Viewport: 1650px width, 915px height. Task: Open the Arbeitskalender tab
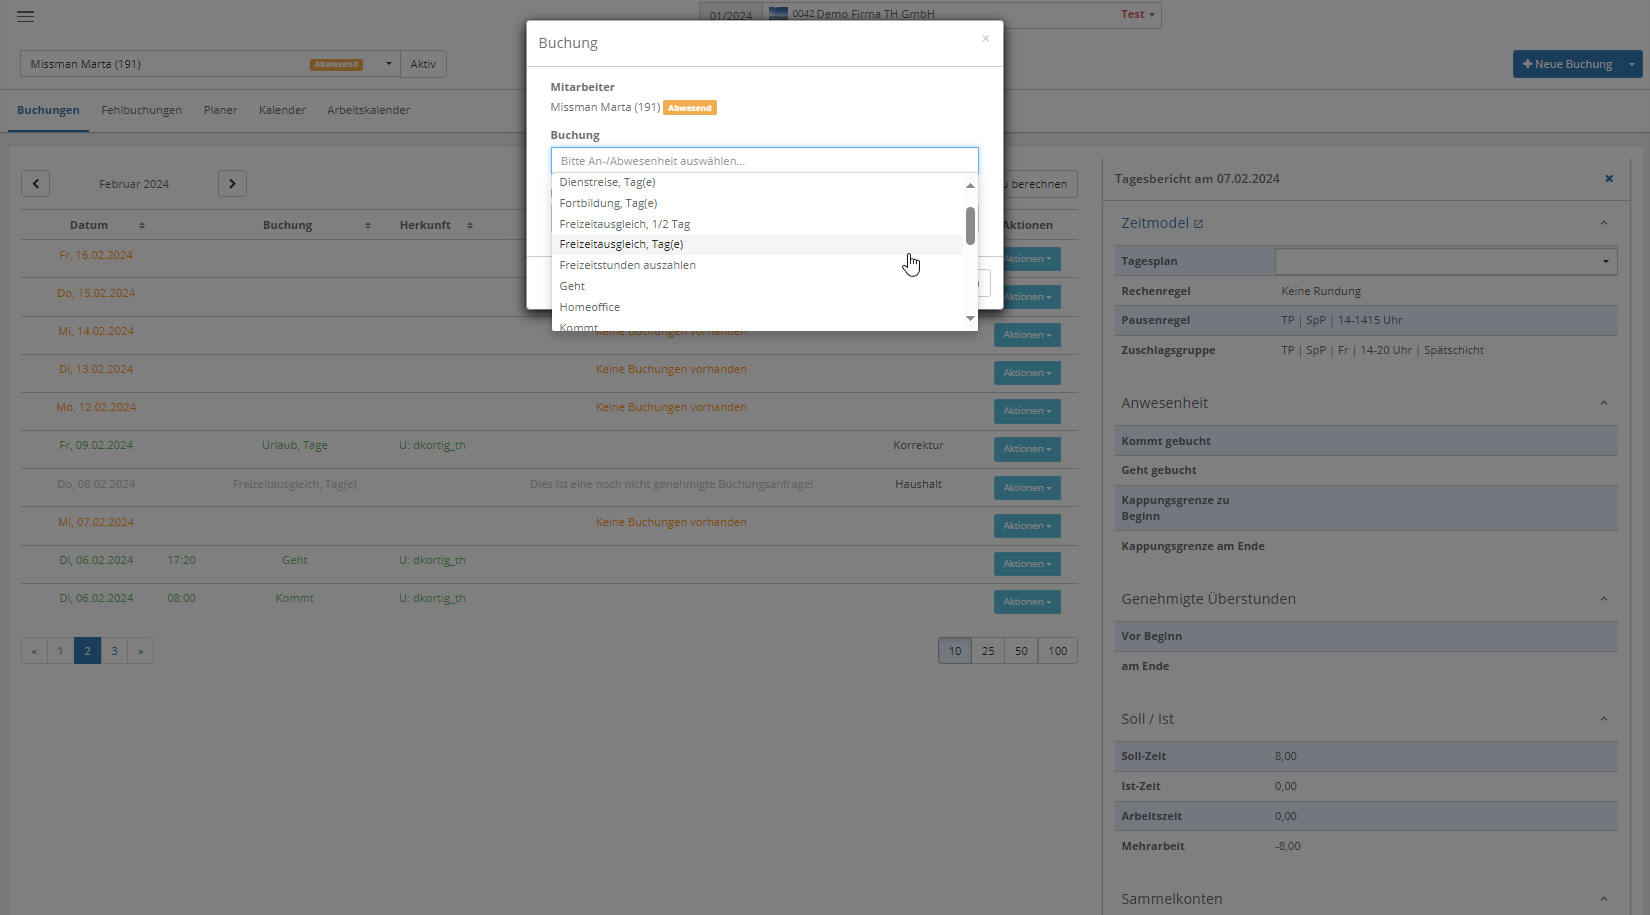click(368, 110)
